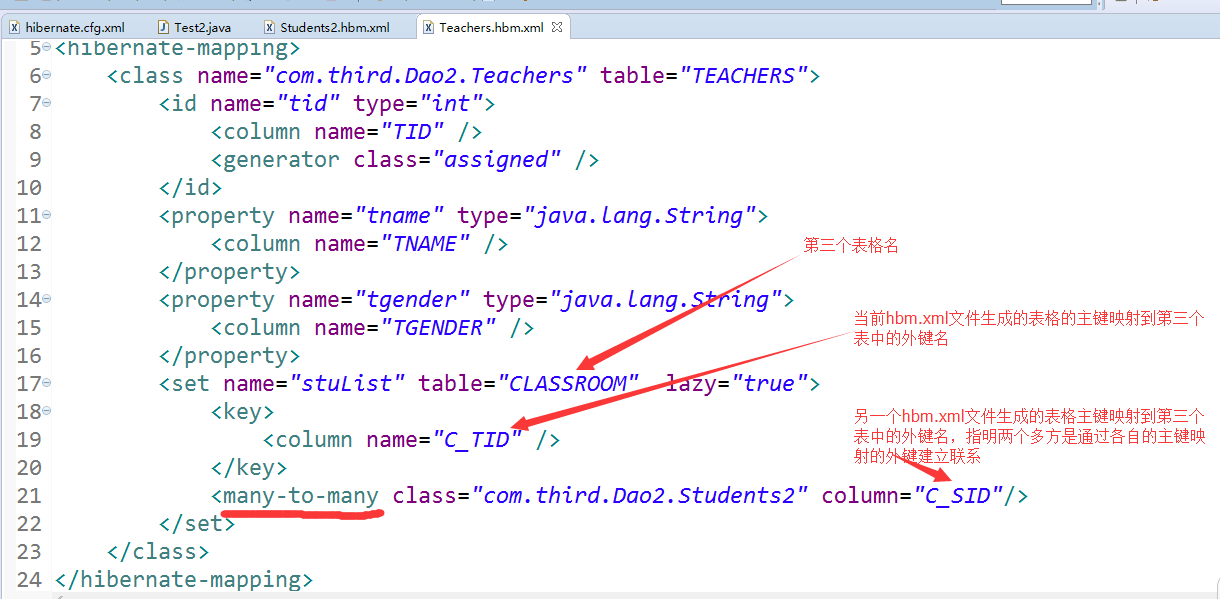Close the Teachers.hbm.xml tab with its X
The width and height of the screenshot is (1220, 599).
[x=557, y=27]
